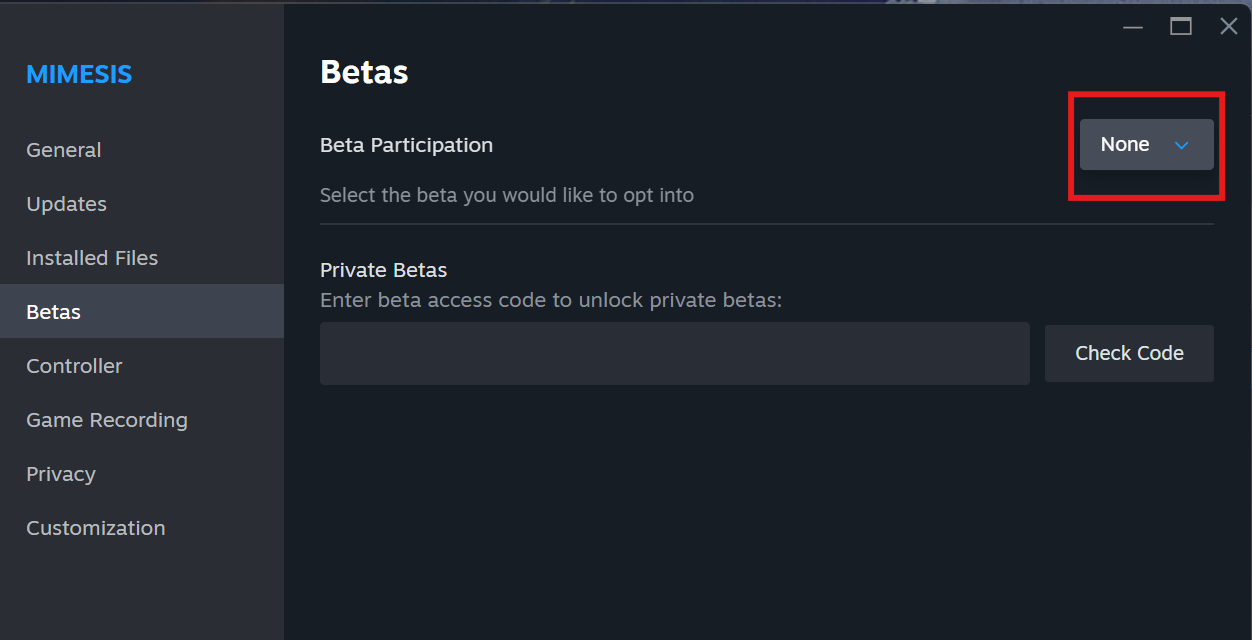The width and height of the screenshot is (1252, 640).
Task: Click the Private Betas label
Action: (383, 270)
